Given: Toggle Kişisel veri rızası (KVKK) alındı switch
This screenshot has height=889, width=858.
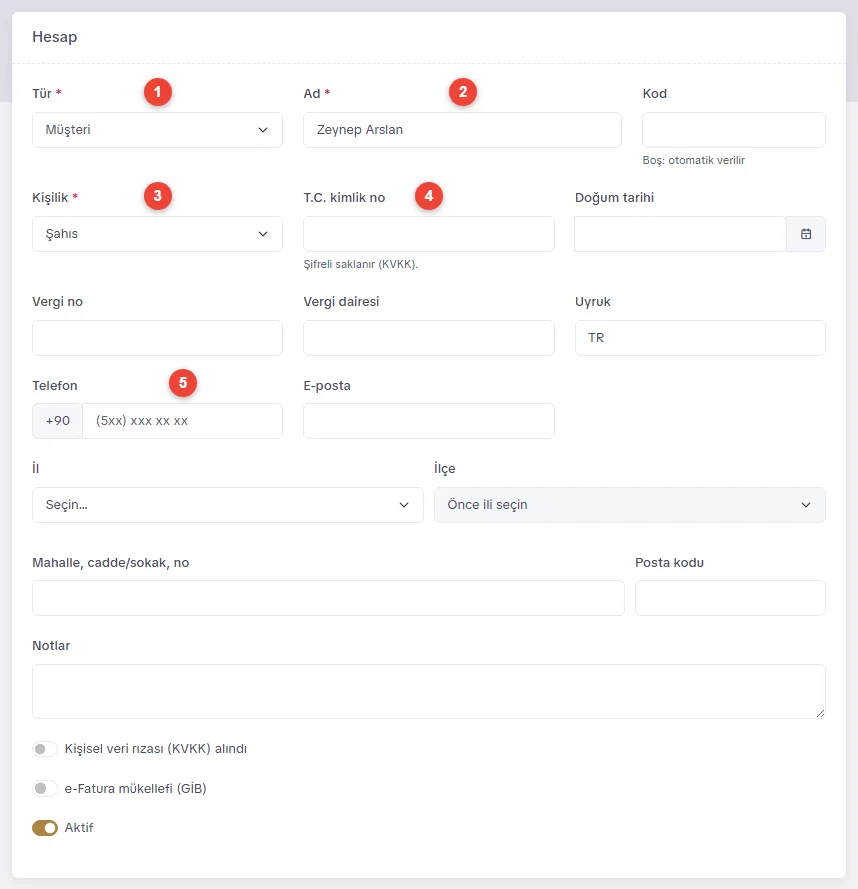Looking at the screenshot, I should coord(45,749).
